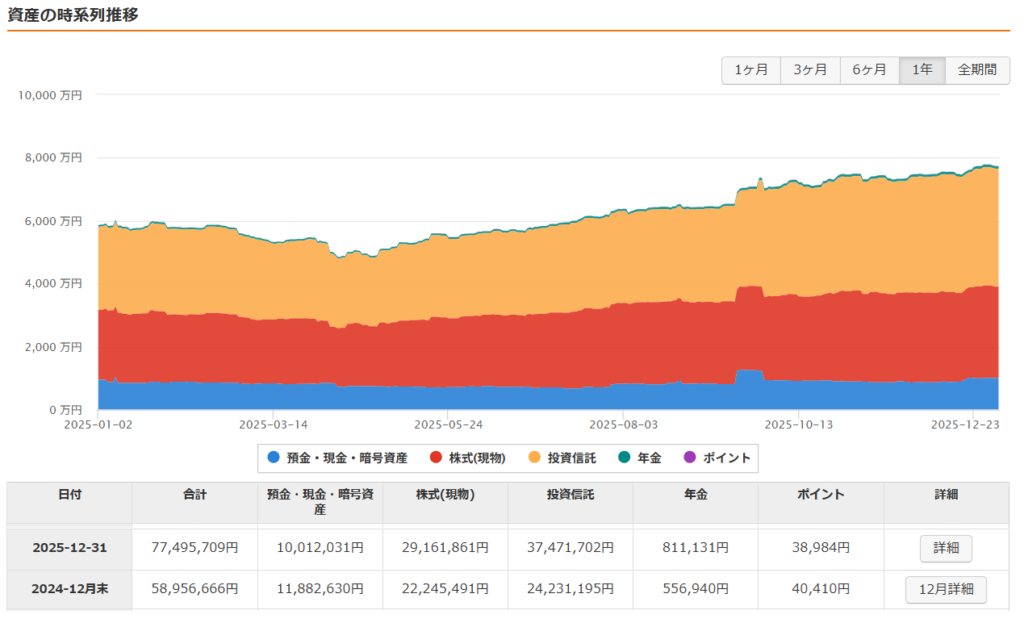Toggle 投資信託 series via legend label
This screenshot has height=623, width=1024.
(573, 458)
